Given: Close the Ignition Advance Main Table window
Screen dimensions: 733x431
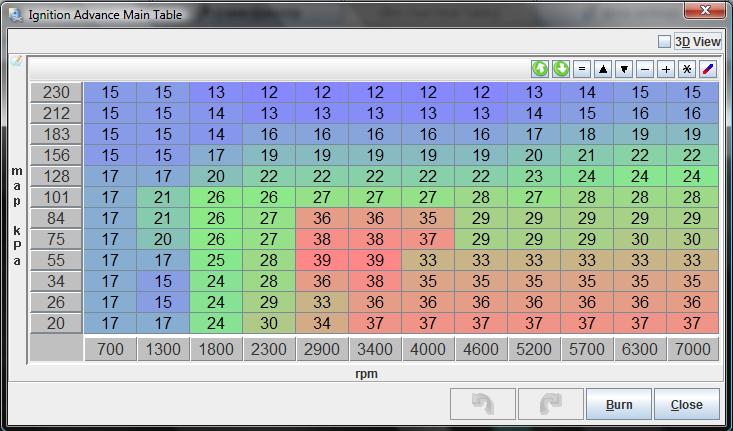Looking at the screenshot, I should tap(704, 10).
